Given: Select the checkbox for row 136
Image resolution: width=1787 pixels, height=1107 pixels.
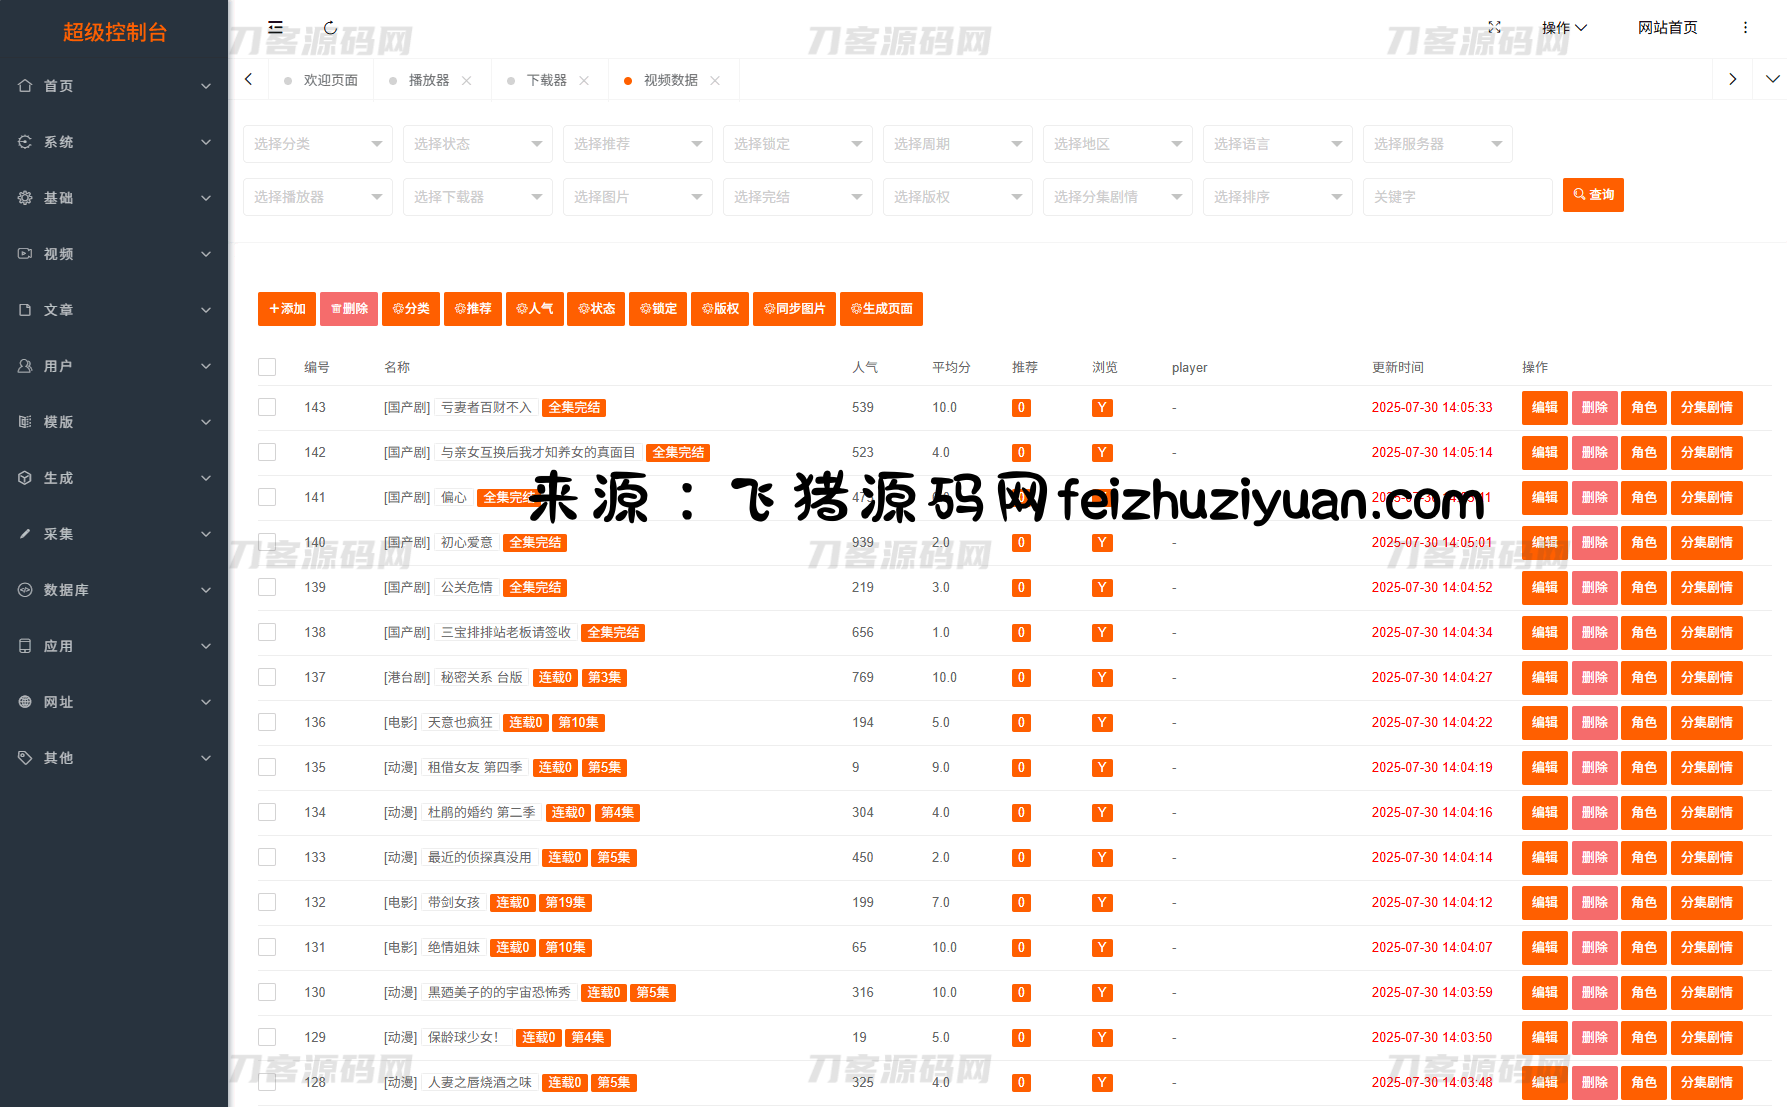Looking at the screenshot, I should pyautogui.click(x=267, y=722).
